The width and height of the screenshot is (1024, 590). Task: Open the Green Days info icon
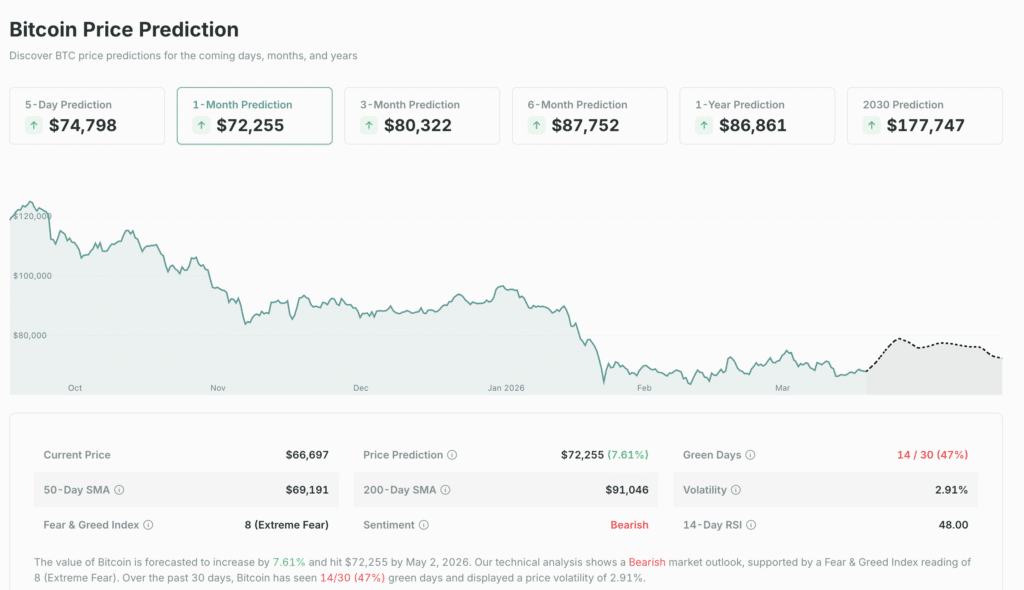[750, 454]
